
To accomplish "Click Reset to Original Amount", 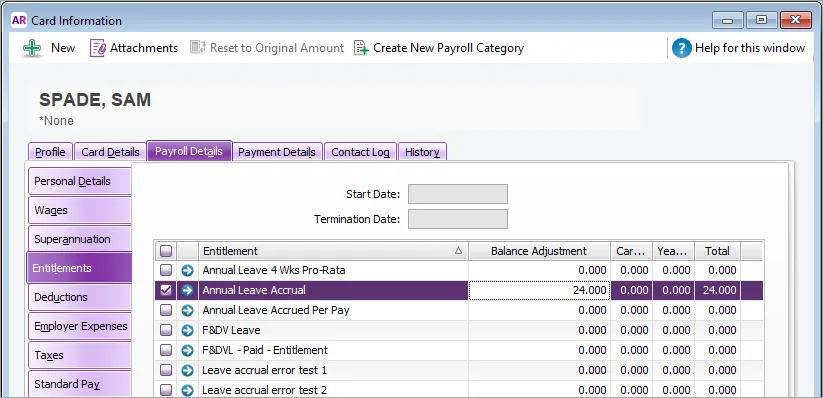I will pos(267,48).
